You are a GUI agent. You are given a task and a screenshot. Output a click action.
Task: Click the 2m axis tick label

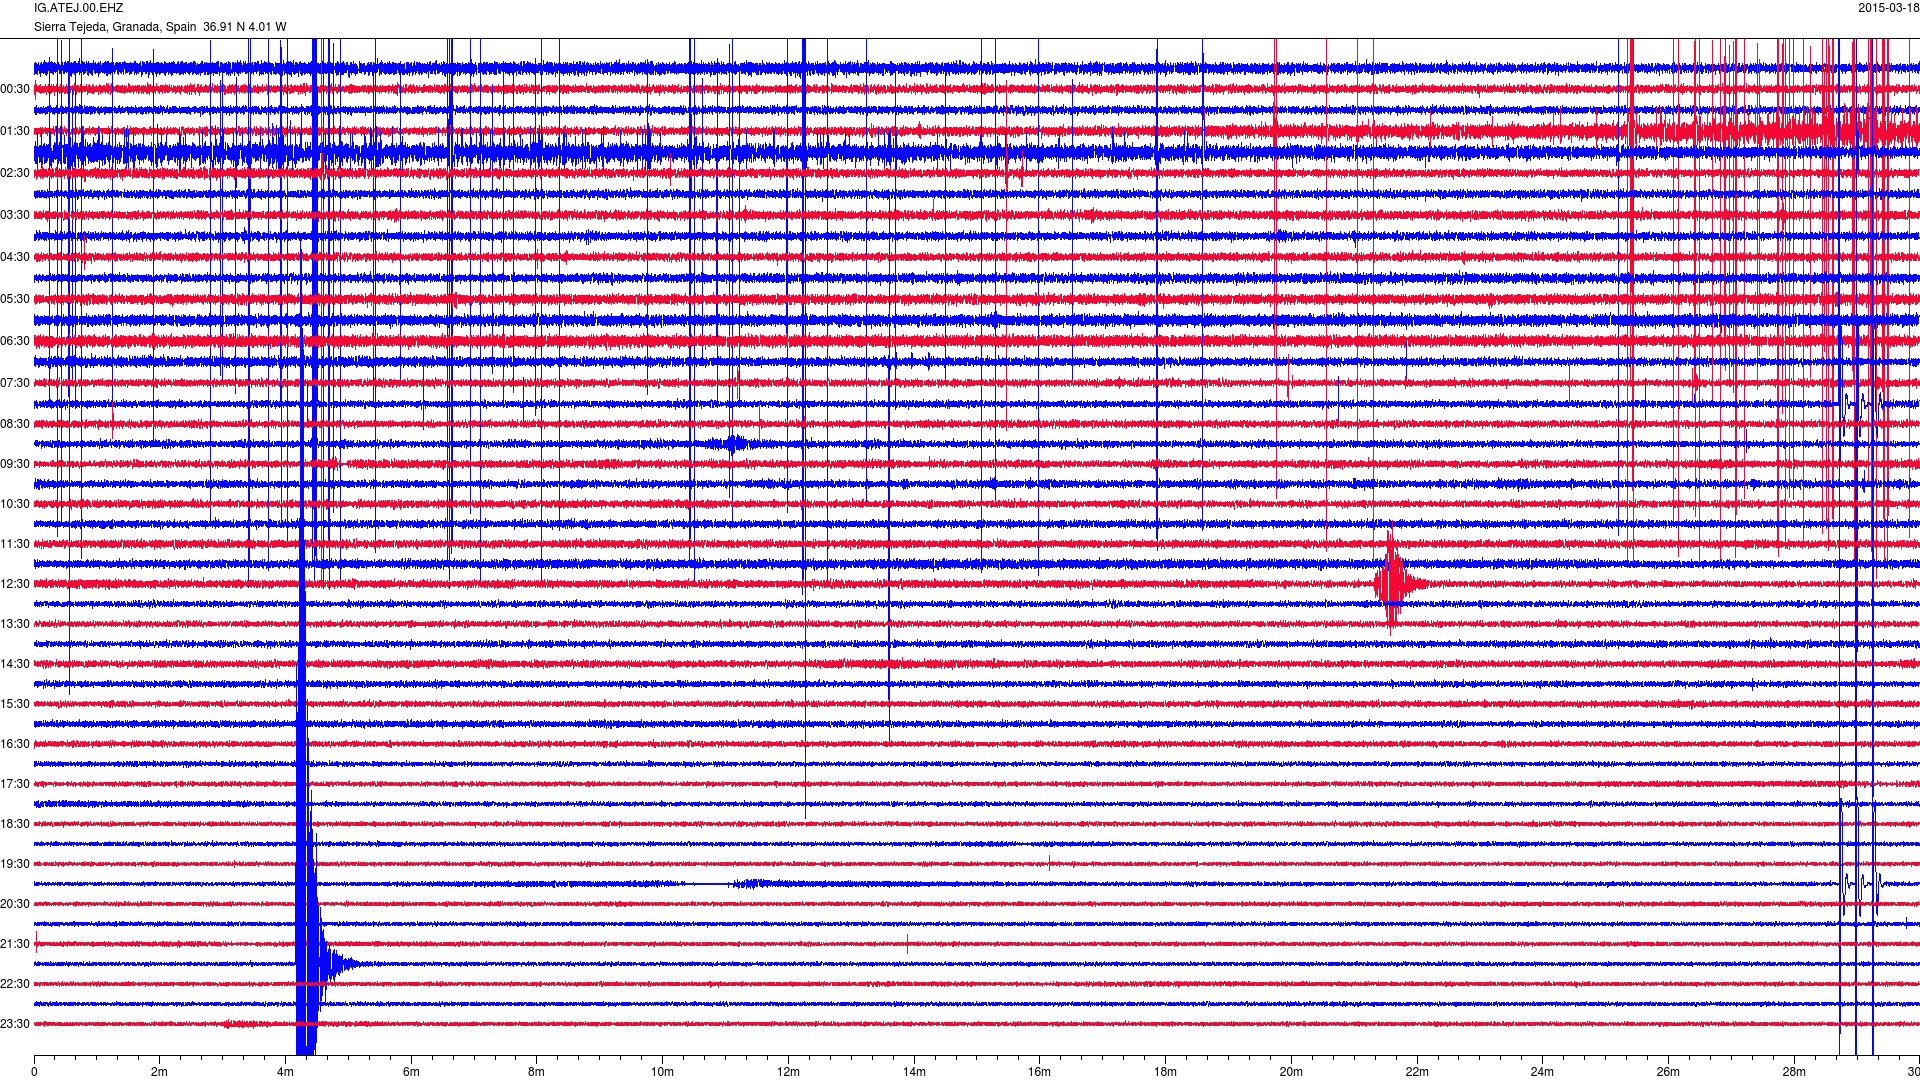[160, 1072]
